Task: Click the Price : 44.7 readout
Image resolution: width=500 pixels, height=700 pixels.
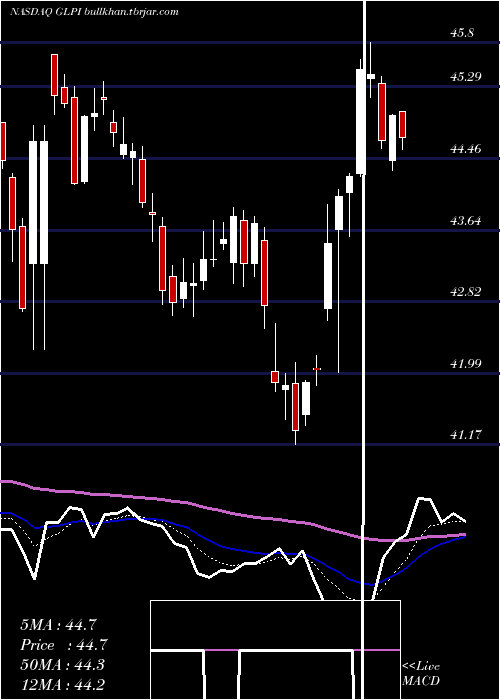Action: (64, 645)
